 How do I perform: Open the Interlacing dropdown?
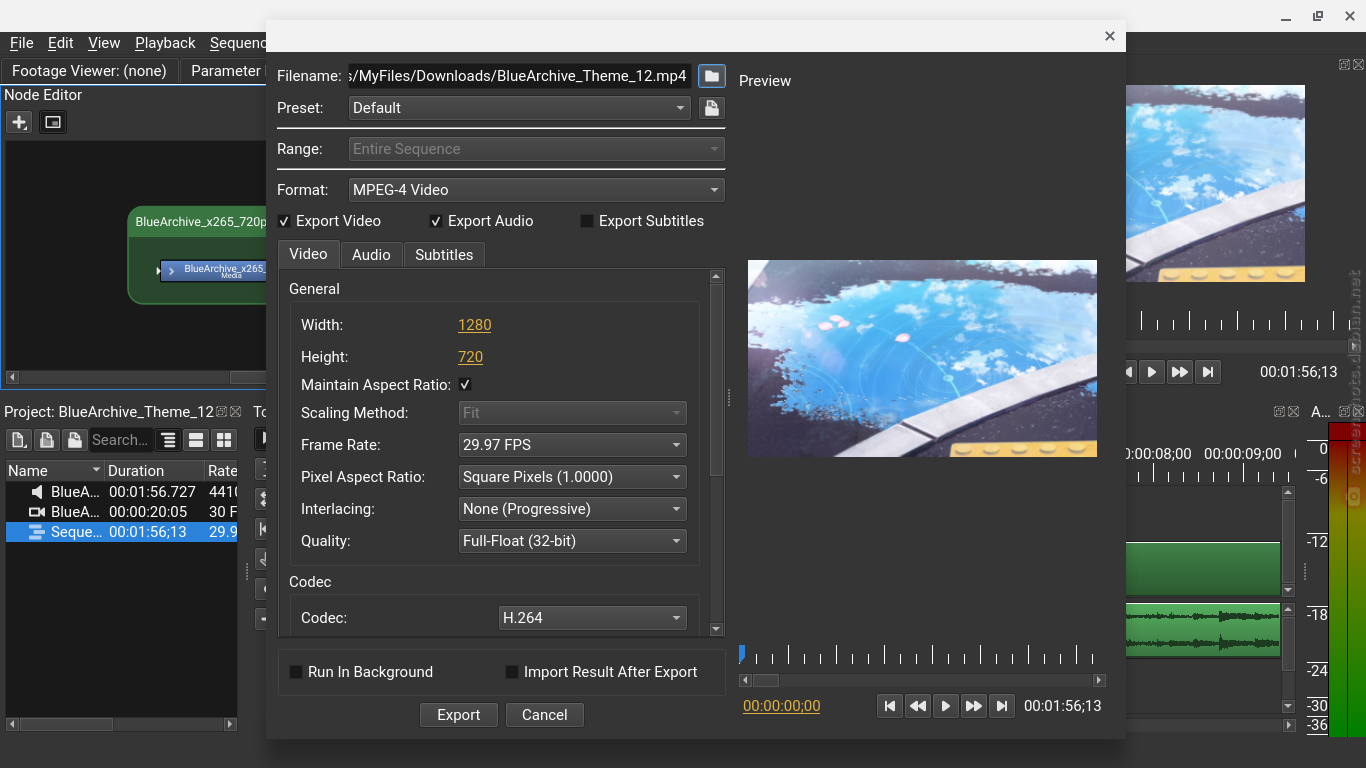pos(573,509)
